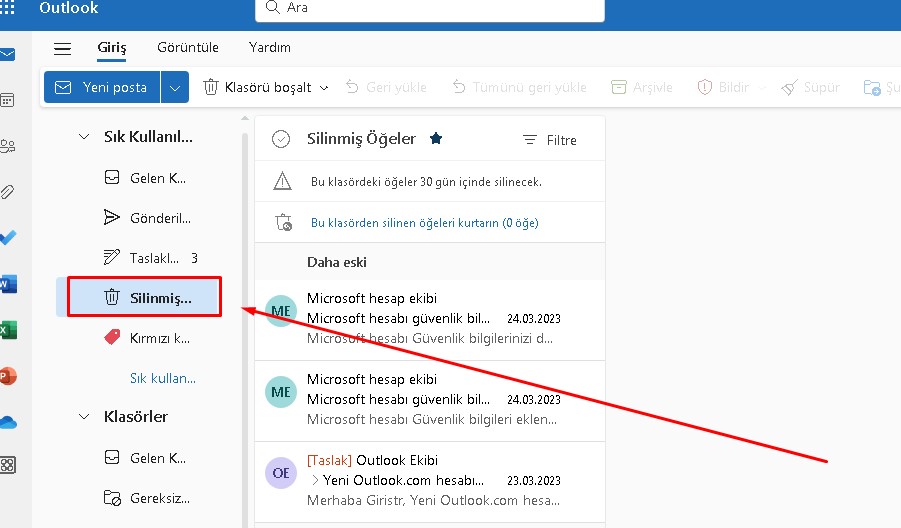The height and width of the screenshot is (528, 901).
Task: Open People contacts in the app rail
Action: 7,146
